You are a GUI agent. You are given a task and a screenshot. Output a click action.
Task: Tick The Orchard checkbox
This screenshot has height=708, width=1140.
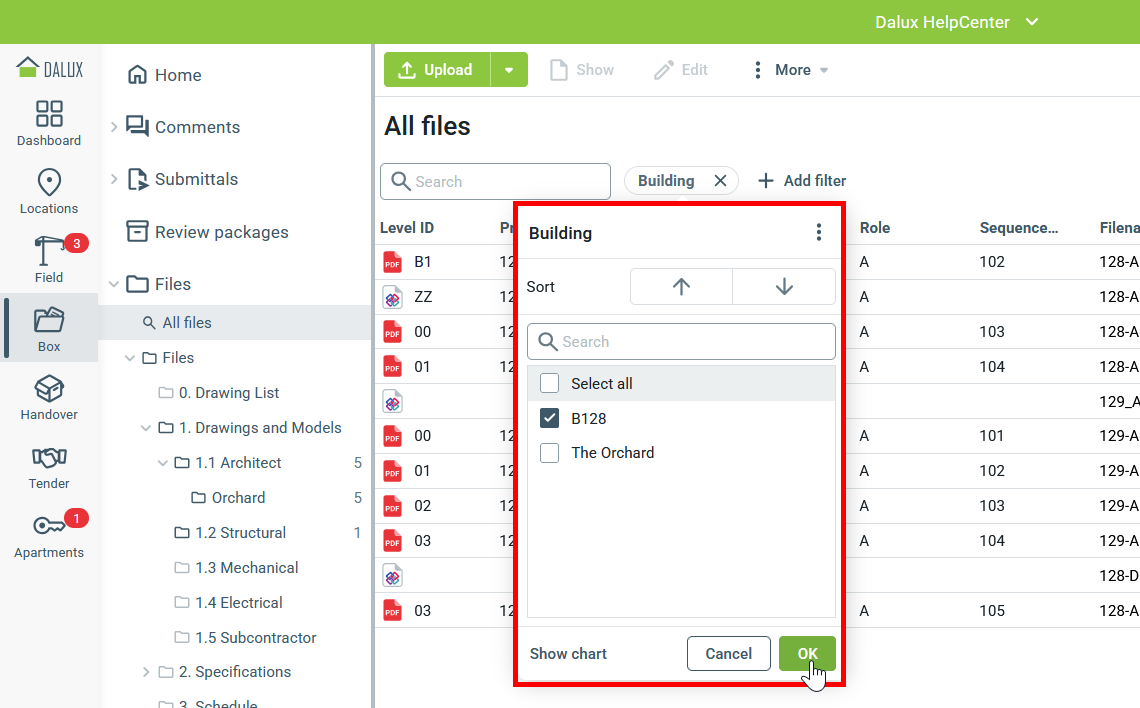coord(550,453)
